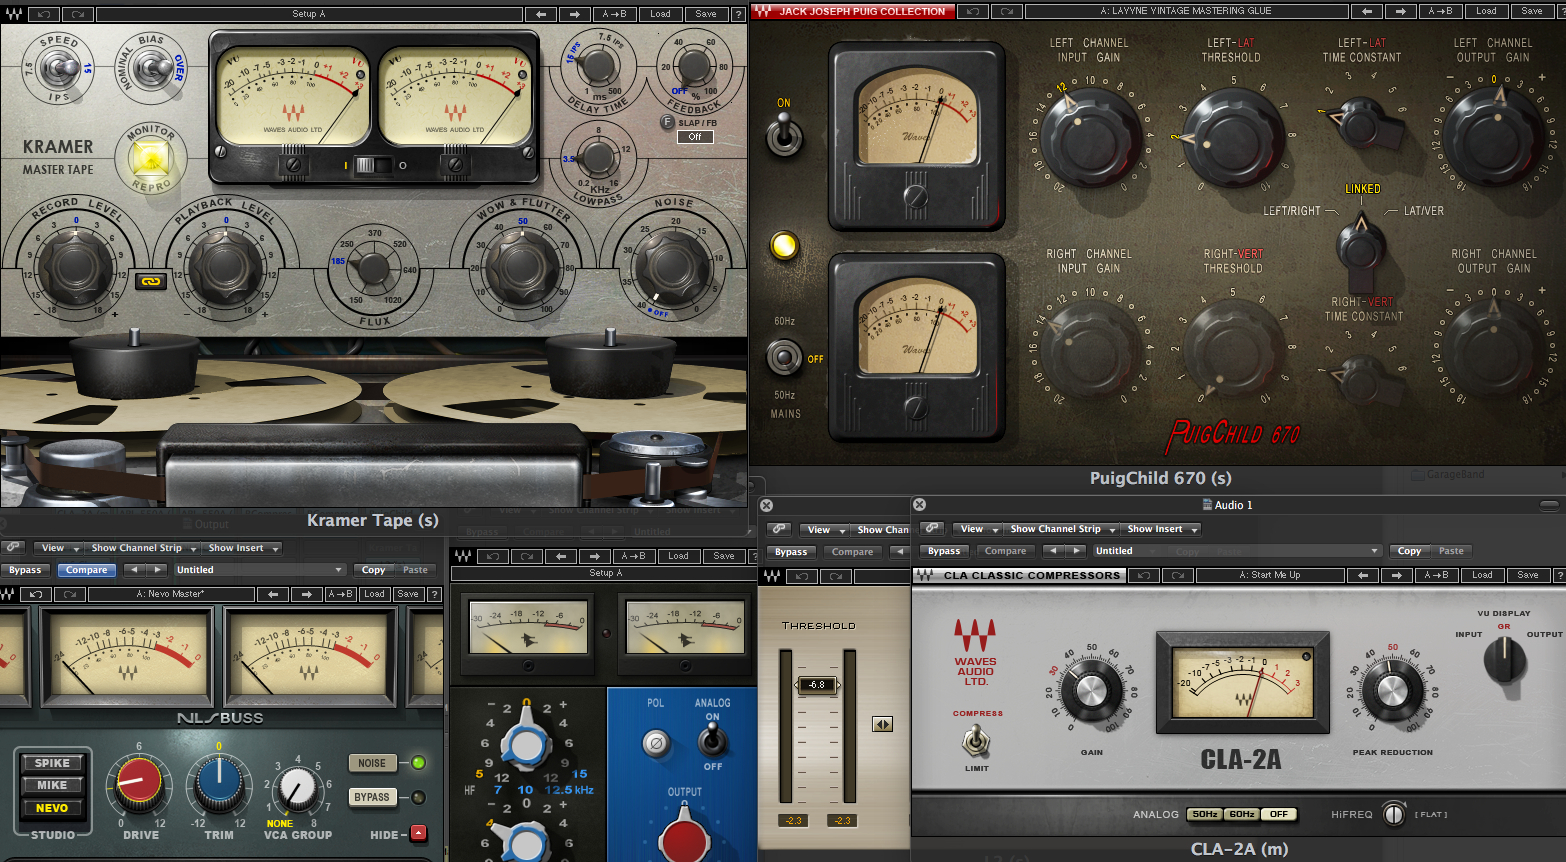Viewport: 1566px width, 862px height.
Task: Select the MIKE studio model
Action: click(x=52, y=785)
